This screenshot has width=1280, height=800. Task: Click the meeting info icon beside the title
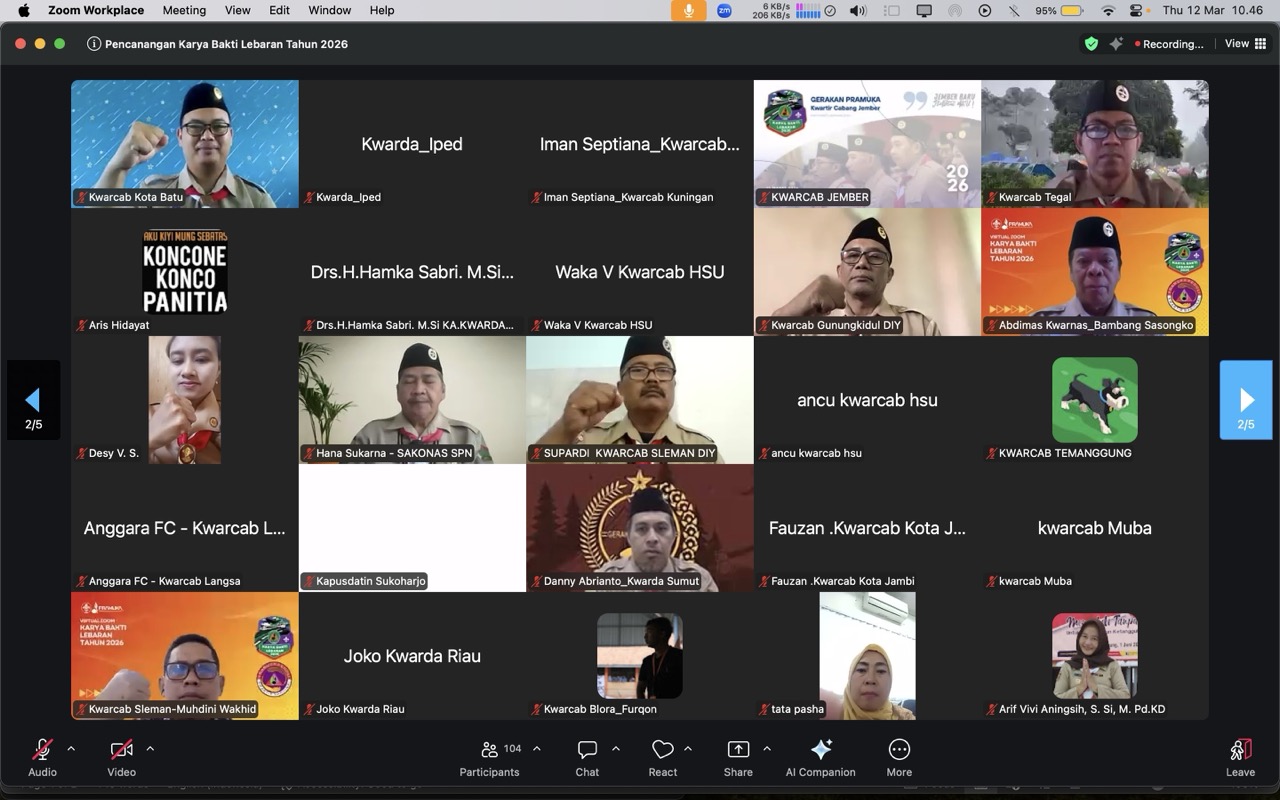pyautogui.click(x=94, y=44)
